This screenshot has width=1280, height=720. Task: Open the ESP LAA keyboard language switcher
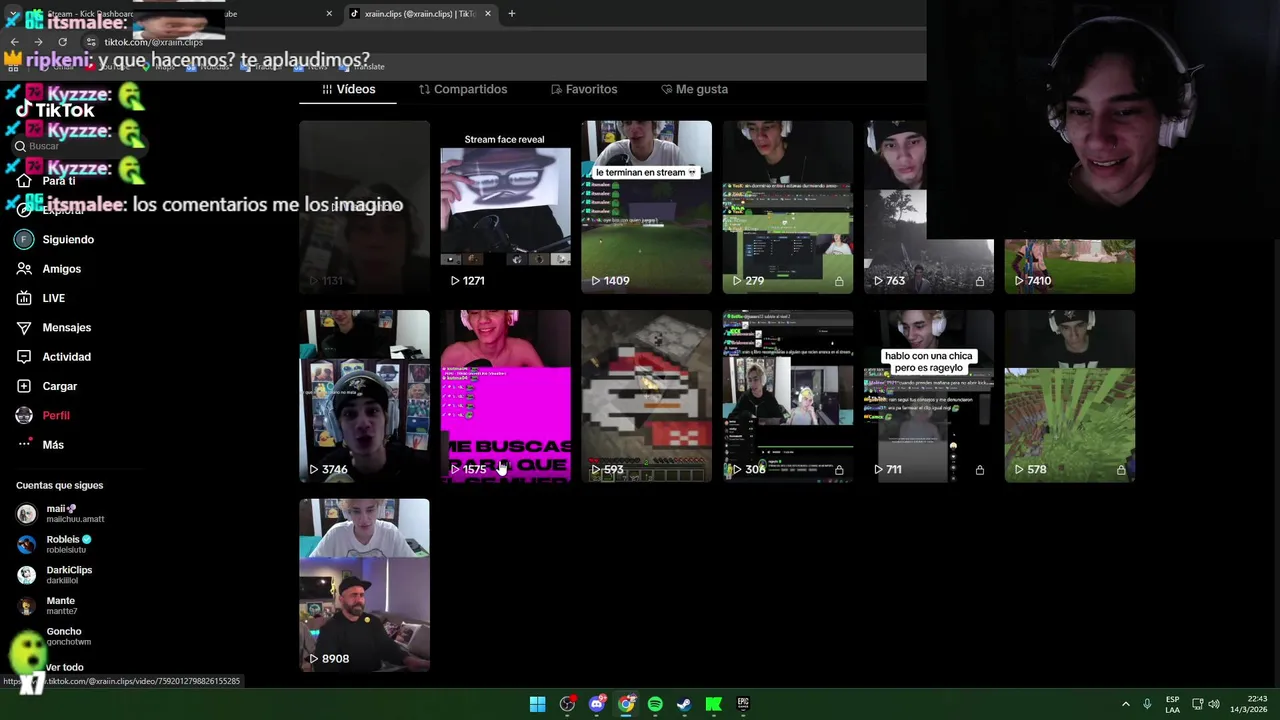[x=1172, y=704]
